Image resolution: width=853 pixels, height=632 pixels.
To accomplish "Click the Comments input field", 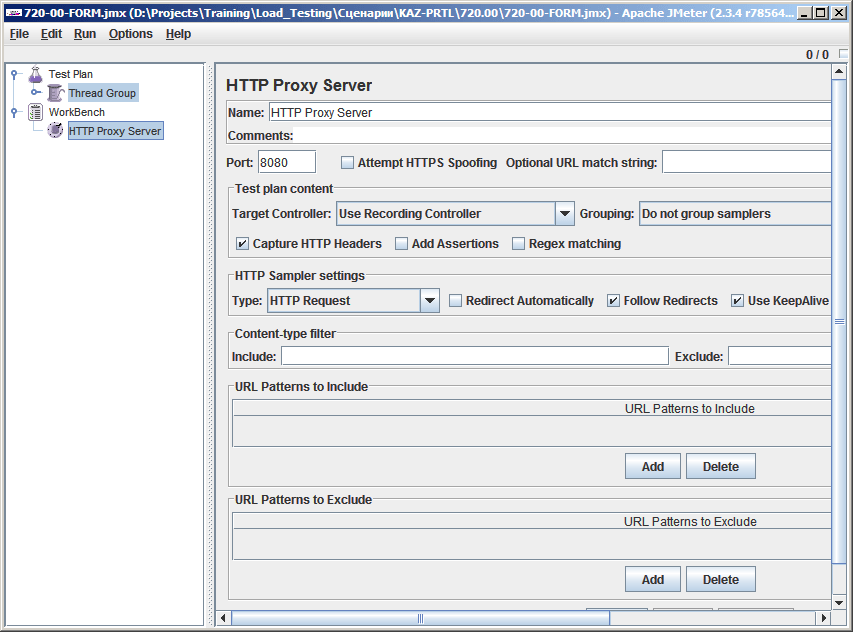I will click(x=563, y=135).
